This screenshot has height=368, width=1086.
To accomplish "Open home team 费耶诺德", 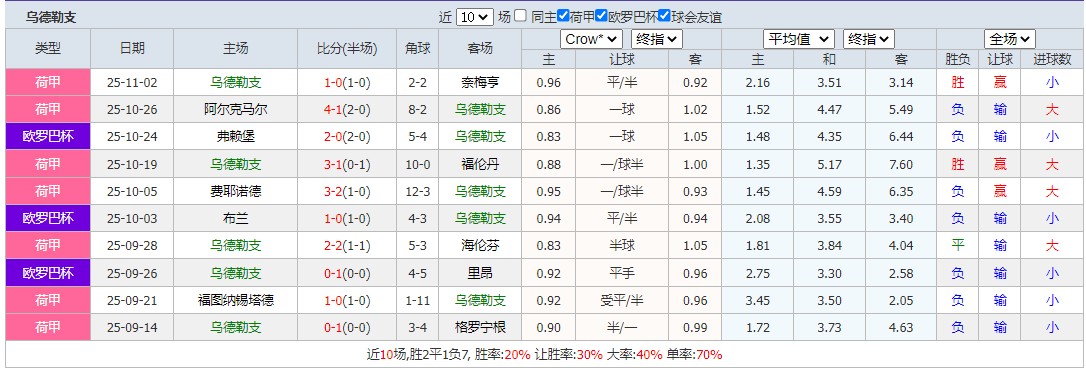I will [236, 191].
